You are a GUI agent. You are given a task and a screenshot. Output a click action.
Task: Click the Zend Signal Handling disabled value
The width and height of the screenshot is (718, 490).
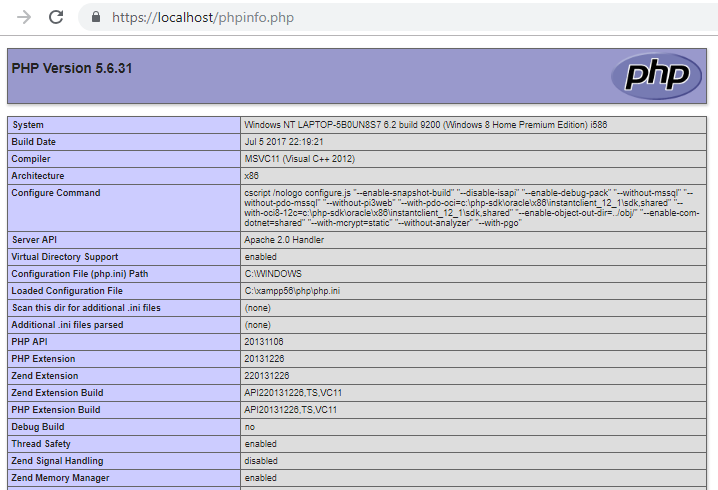click(x=261, y=461)
